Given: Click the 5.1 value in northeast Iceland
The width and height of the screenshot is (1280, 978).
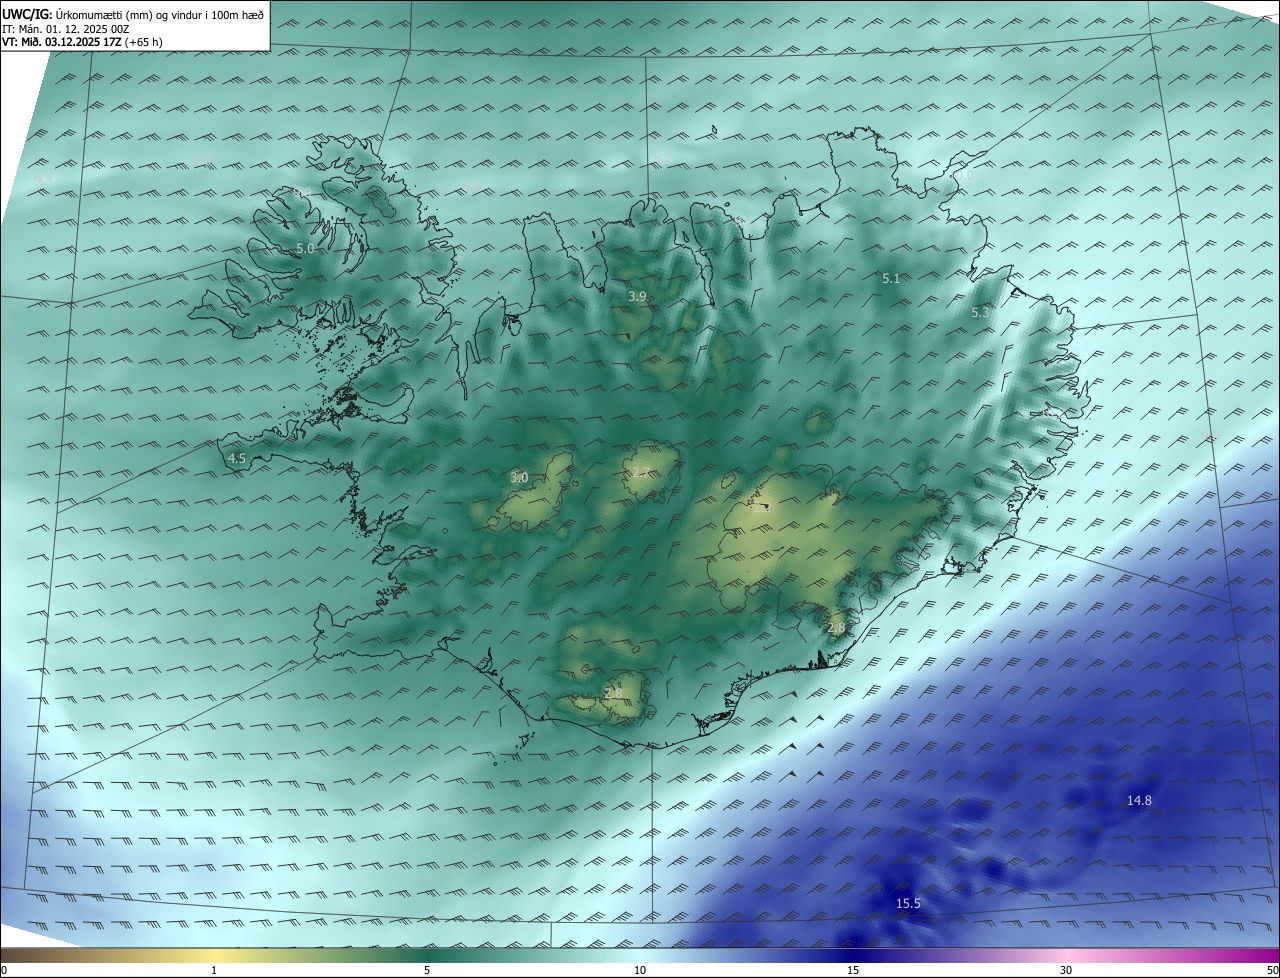Looking at the screenshot, I should tap(891, 279).
